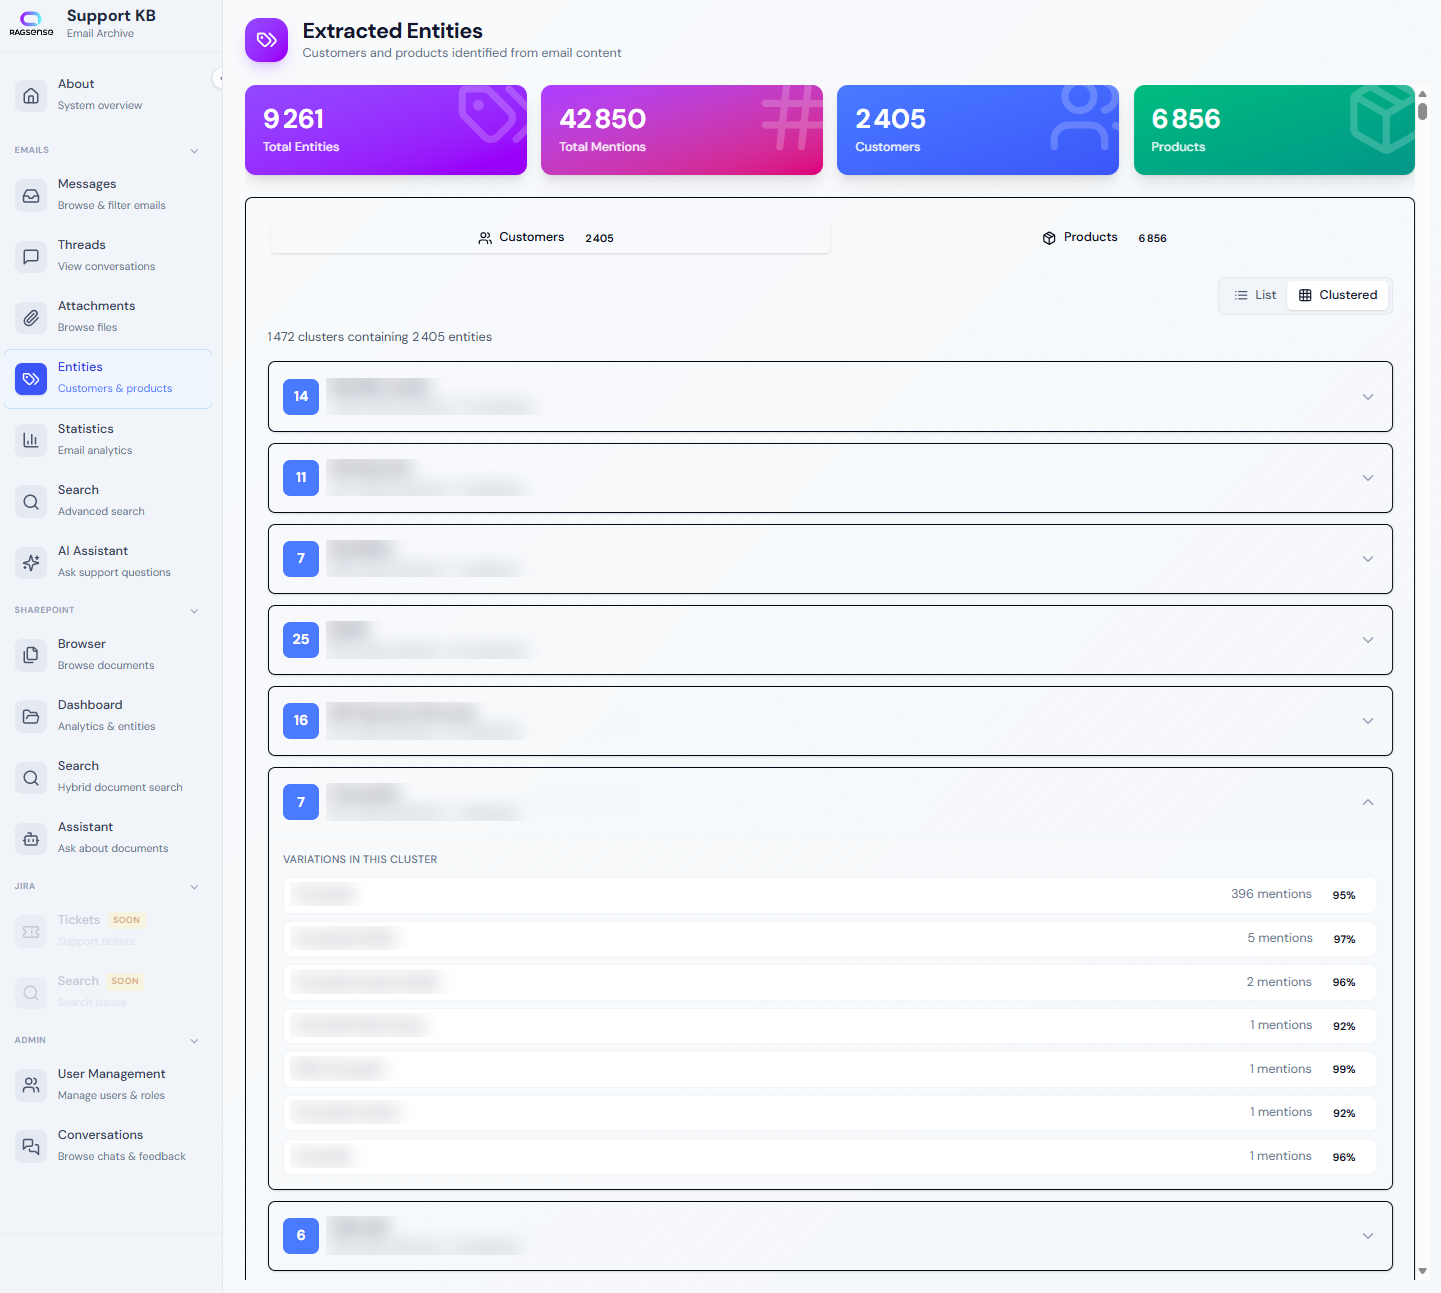Click the User Management people icon
Screen dimensions: 1441x1293
tap(31, 1085)
